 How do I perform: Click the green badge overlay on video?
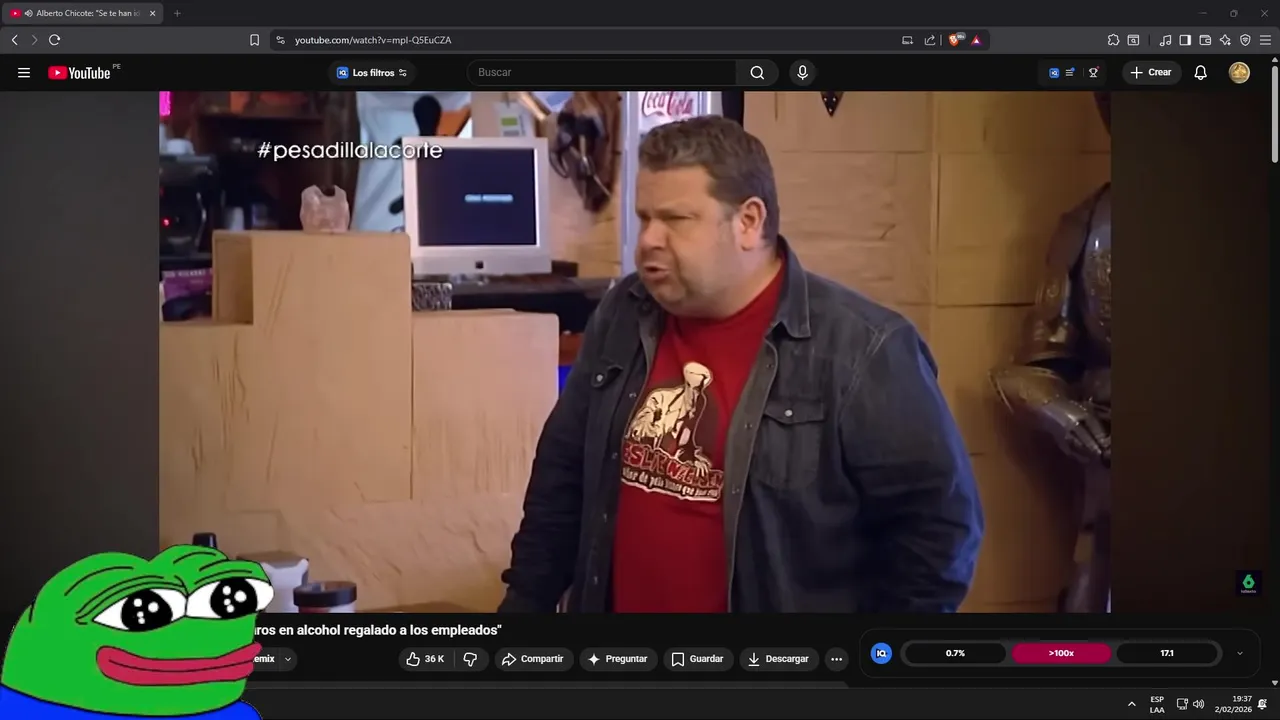(1248, 583)
